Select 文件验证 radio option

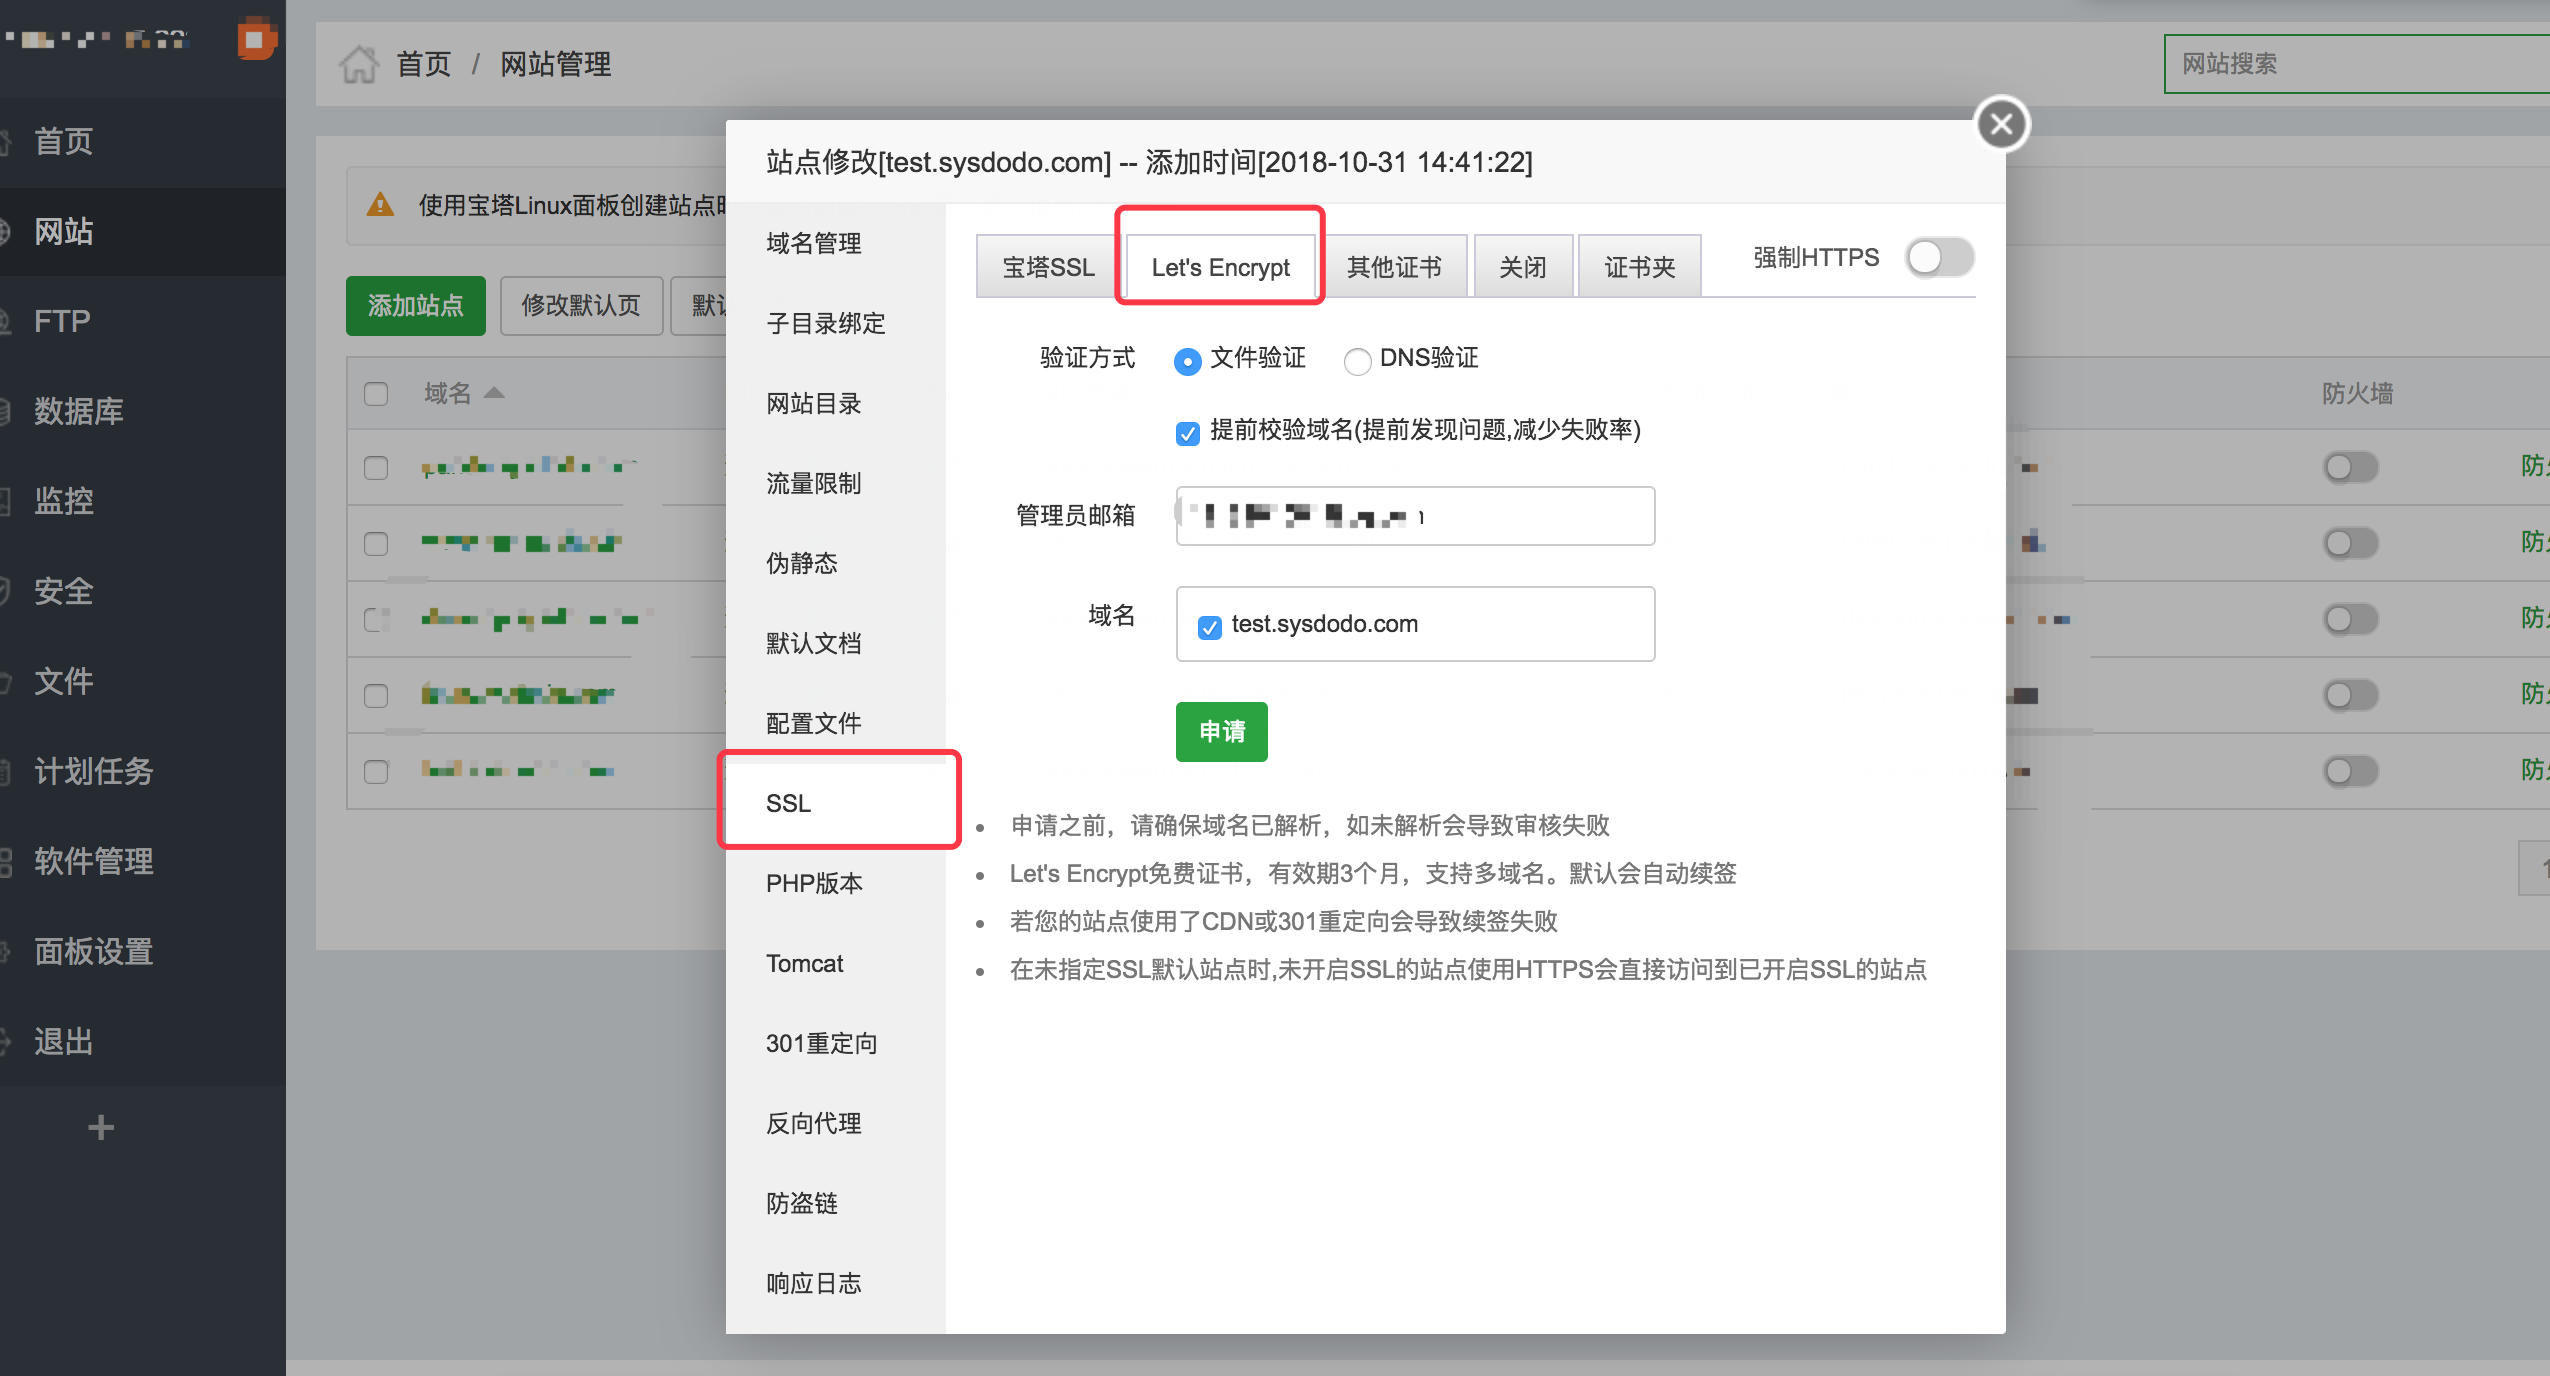(x=1187, y=360)
